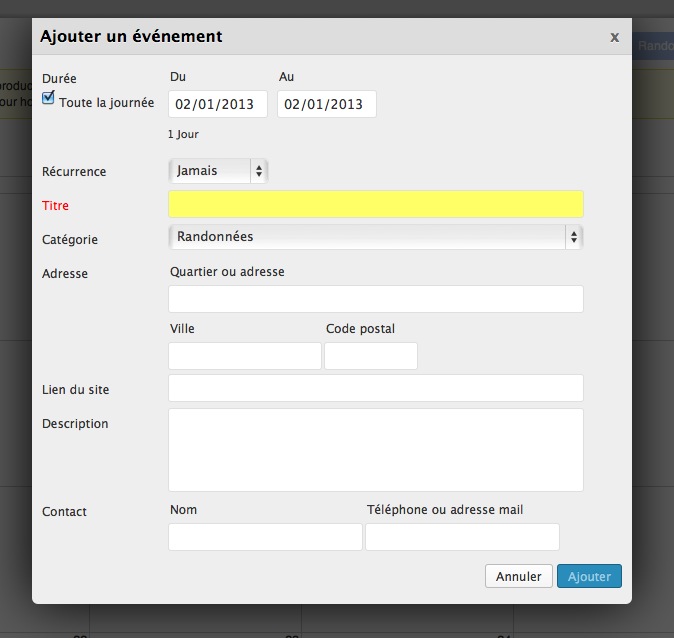
Task: Click the yellow Titre input field
Action: (375, 204)
